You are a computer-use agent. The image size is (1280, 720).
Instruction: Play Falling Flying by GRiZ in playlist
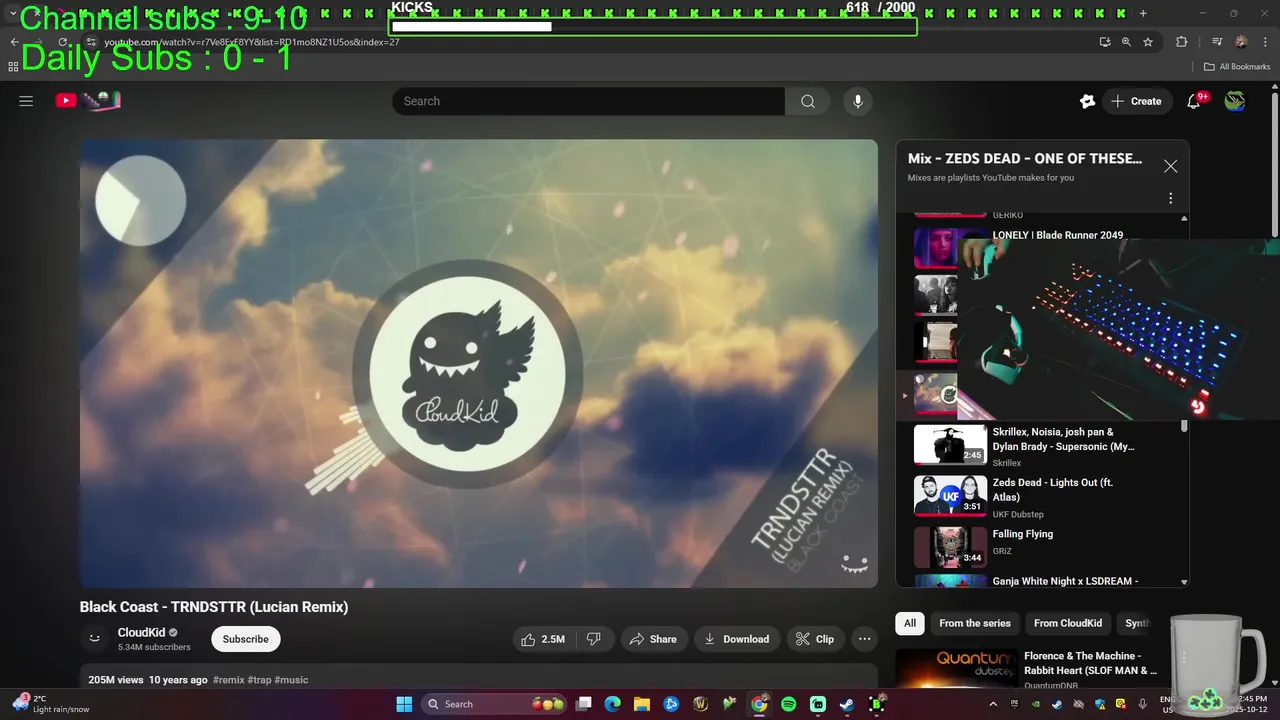coord(950,547)
